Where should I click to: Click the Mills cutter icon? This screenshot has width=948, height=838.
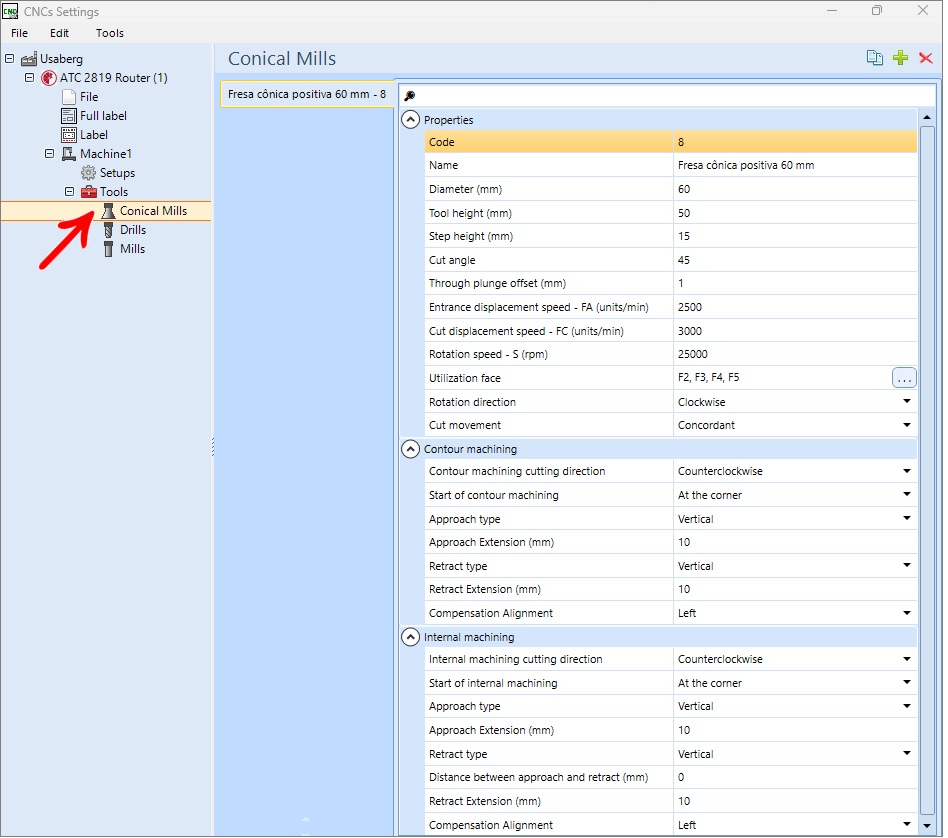tap(108, 249)
